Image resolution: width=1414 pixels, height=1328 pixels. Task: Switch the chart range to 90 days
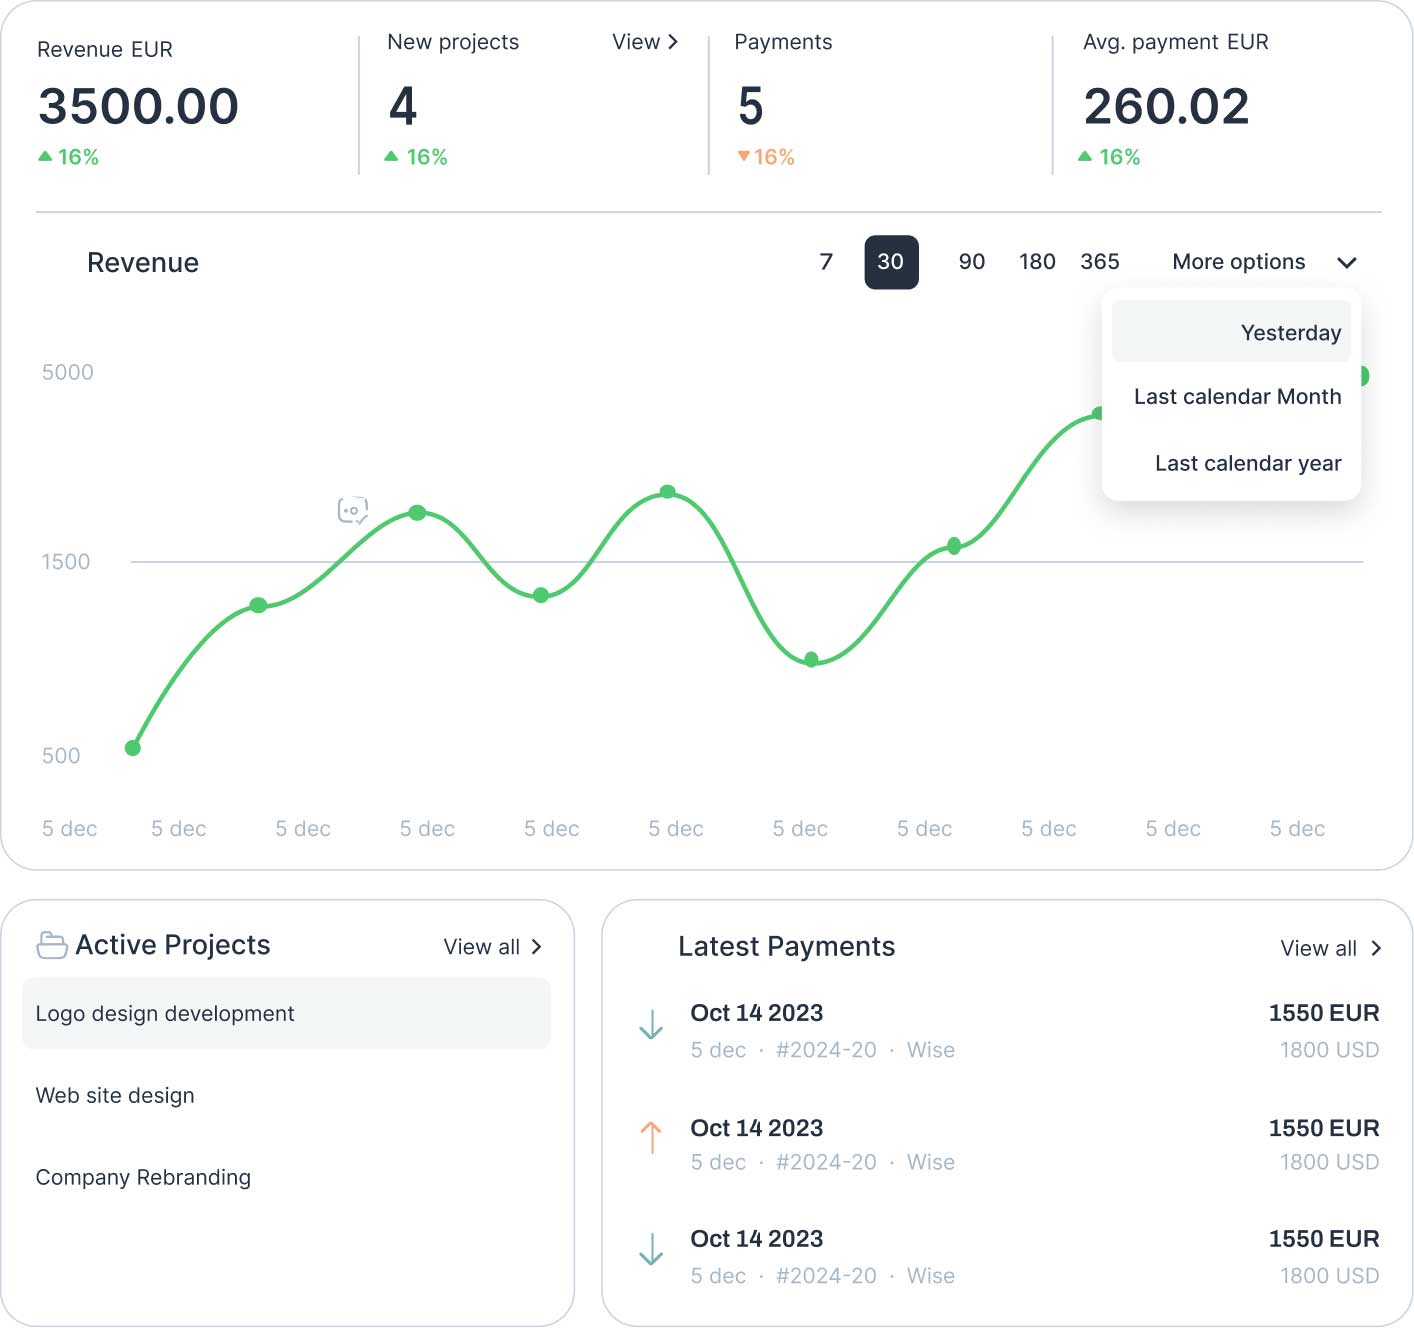coord(972,262)
